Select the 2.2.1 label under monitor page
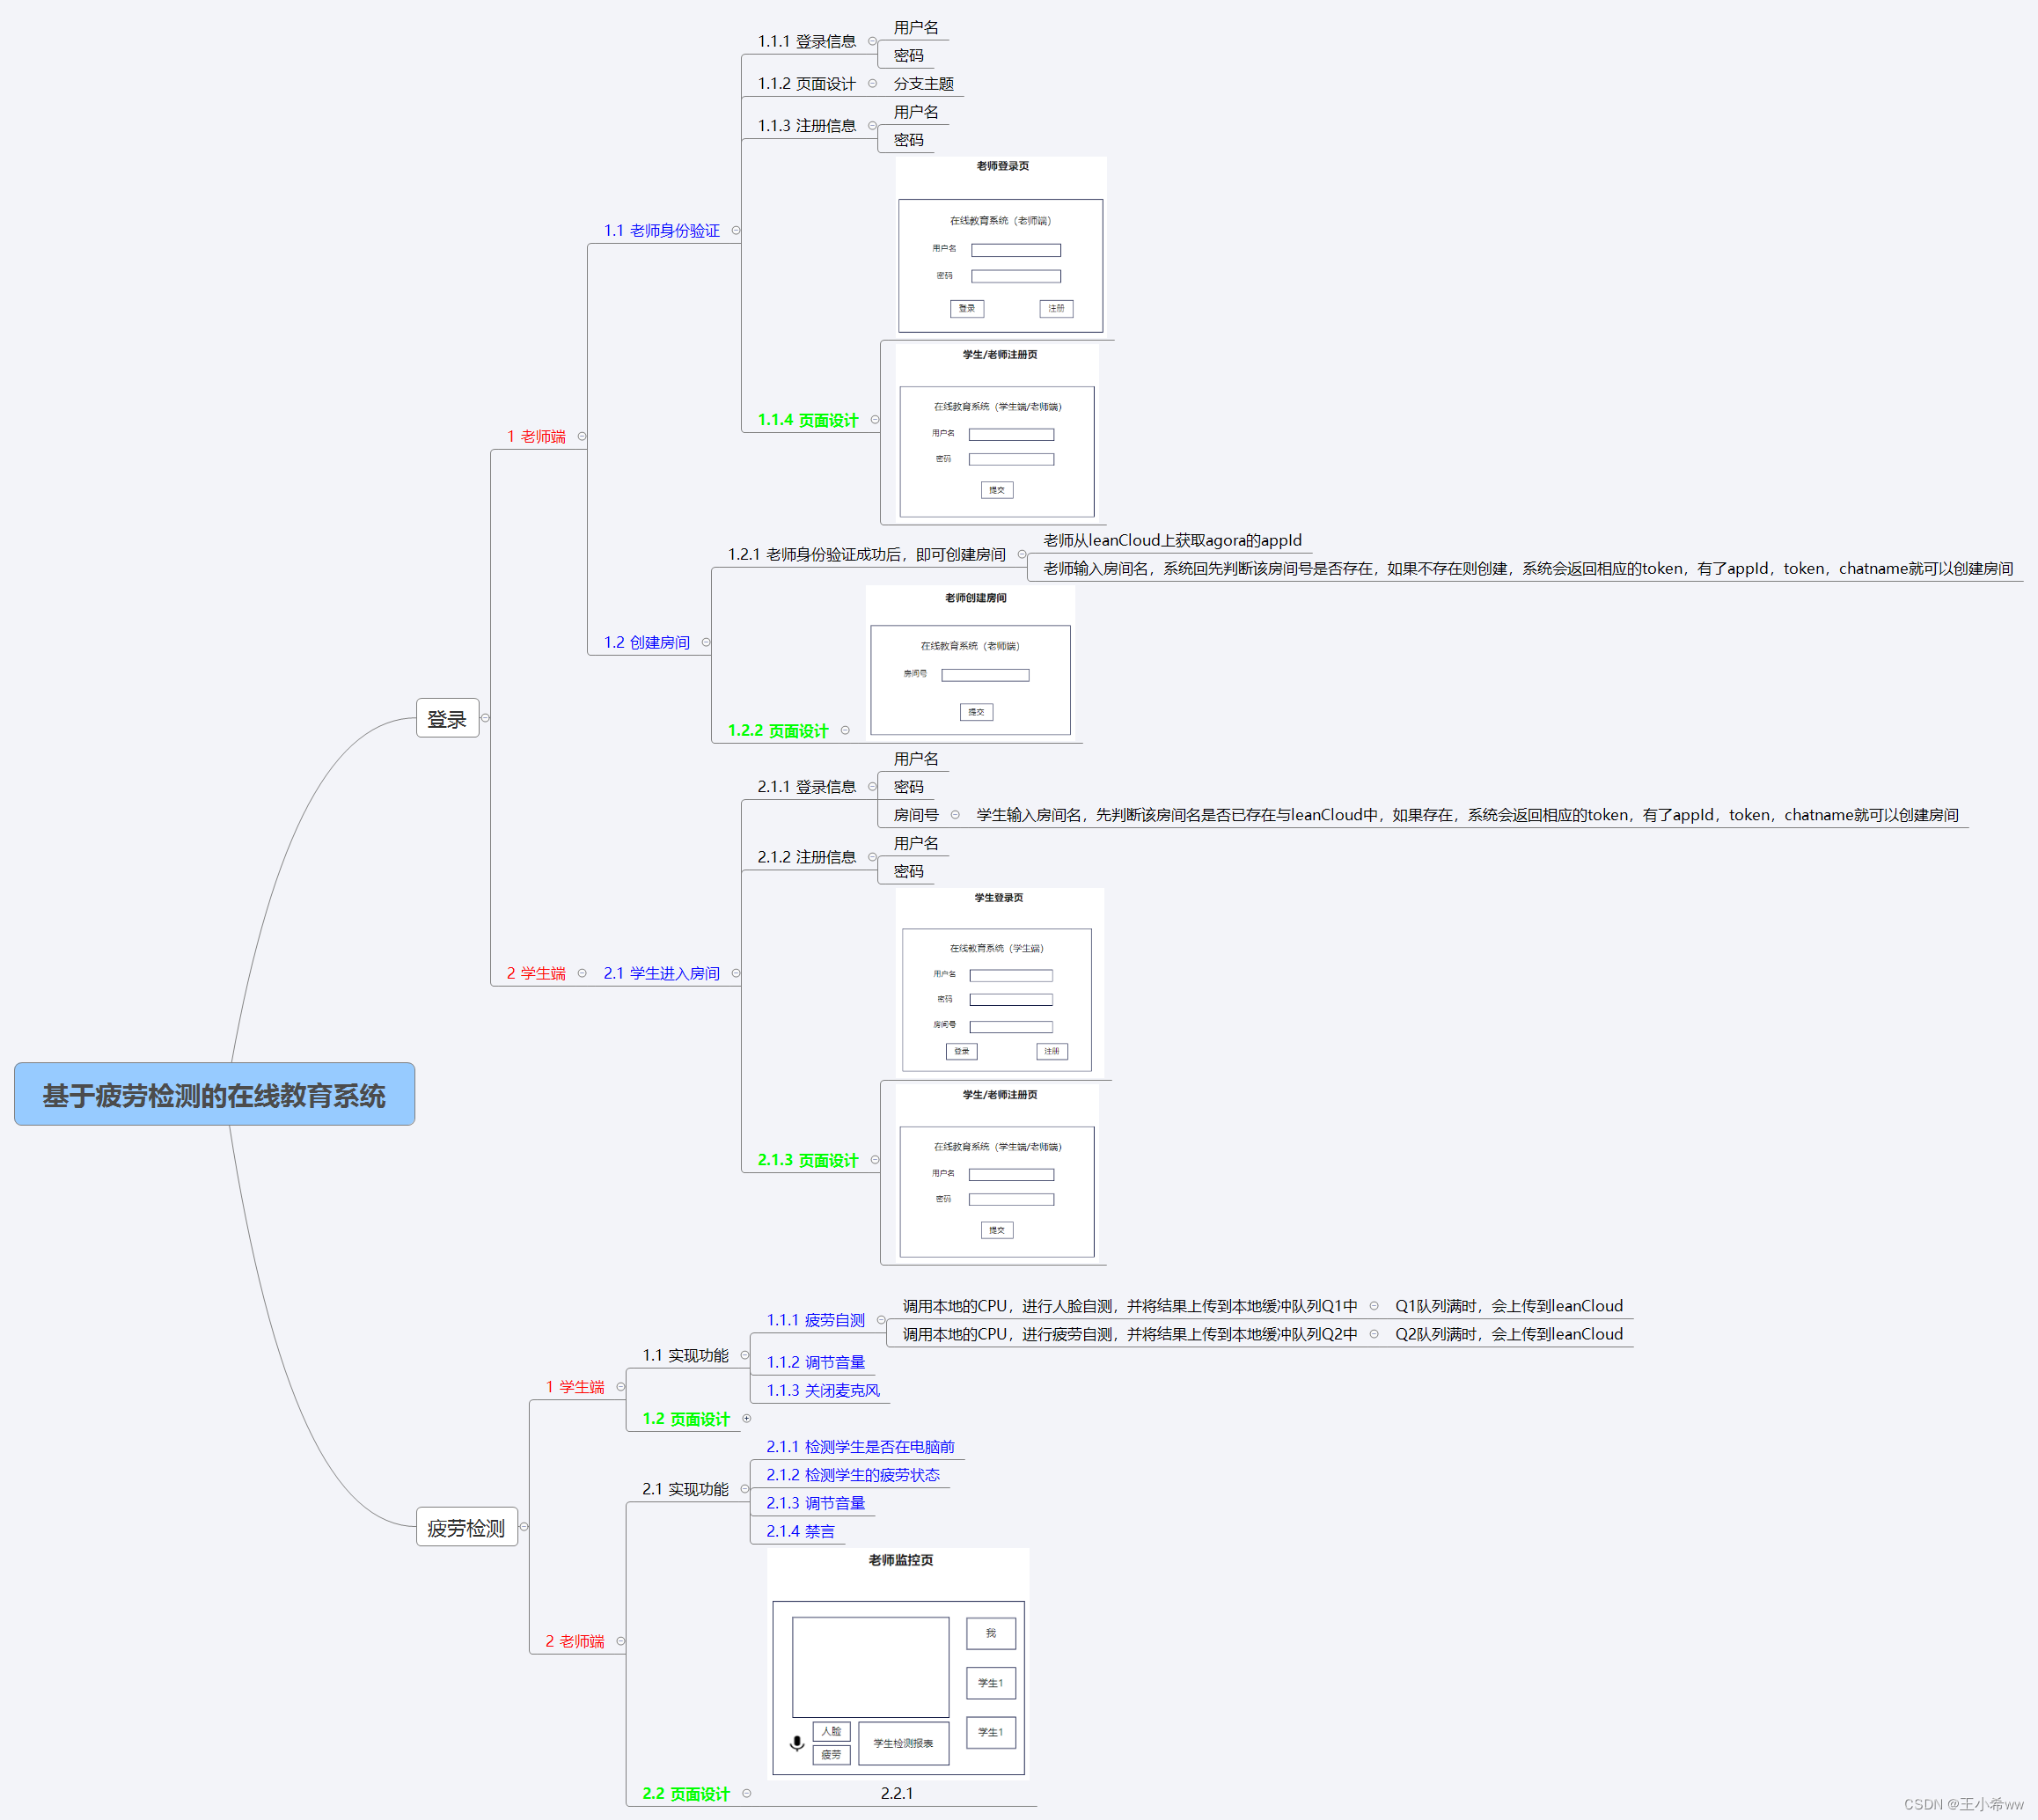2038x1820 pixels. (897, 1793)
